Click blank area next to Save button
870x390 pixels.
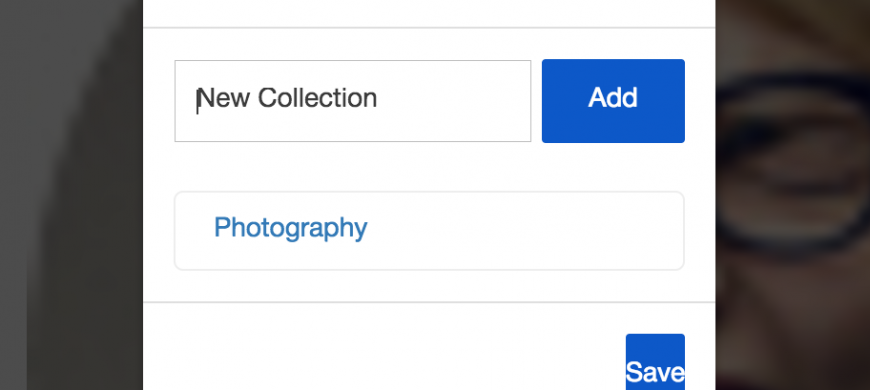(x=383, y=355)
